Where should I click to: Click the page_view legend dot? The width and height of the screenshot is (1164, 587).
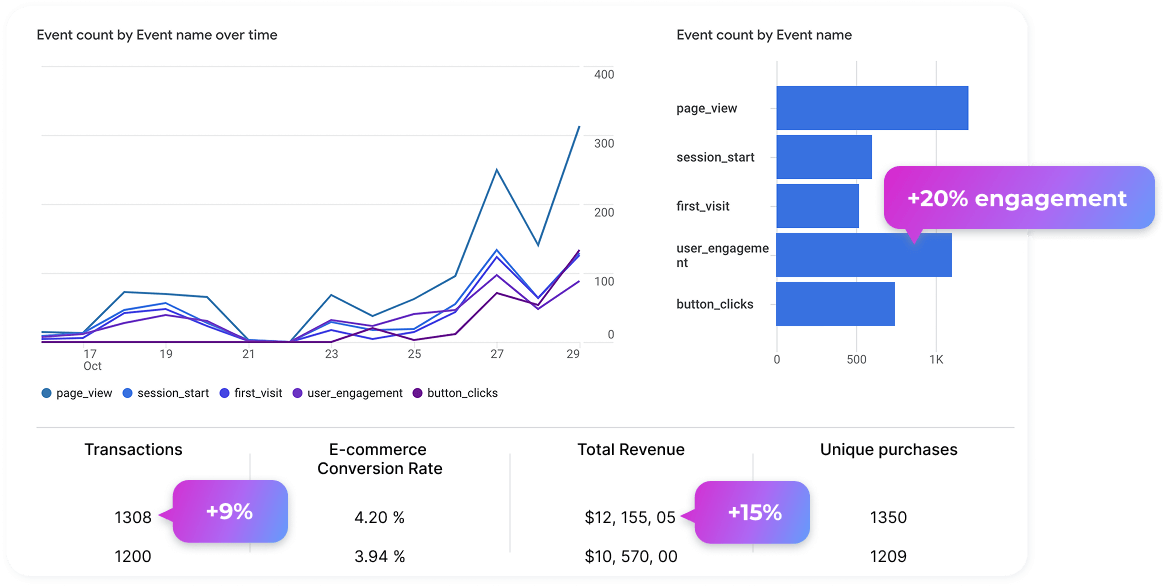47,394
